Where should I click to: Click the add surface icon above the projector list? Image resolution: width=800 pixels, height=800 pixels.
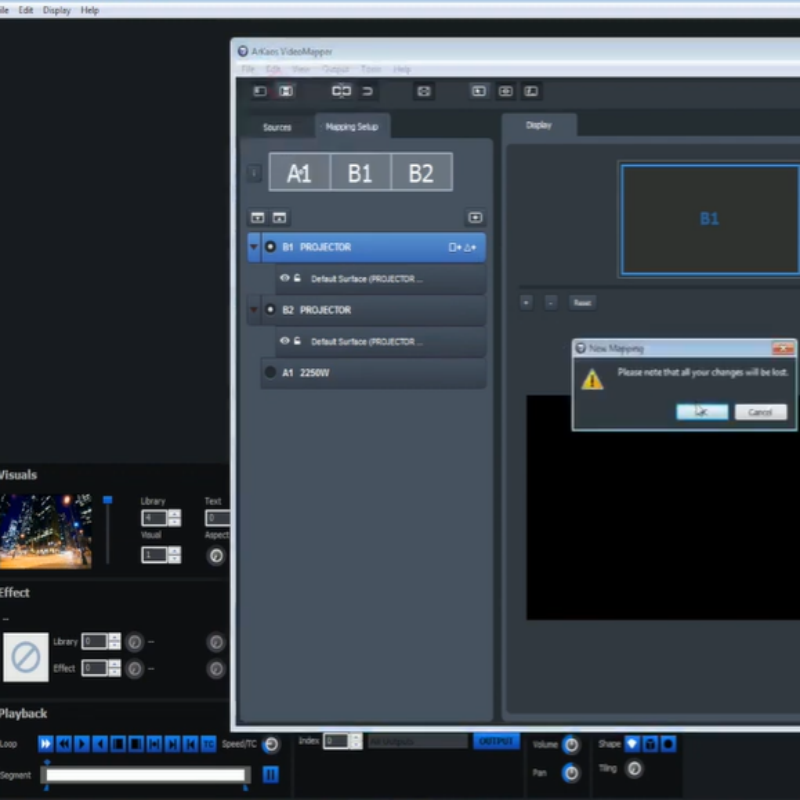pyautogui.click(x=475, y=217)
